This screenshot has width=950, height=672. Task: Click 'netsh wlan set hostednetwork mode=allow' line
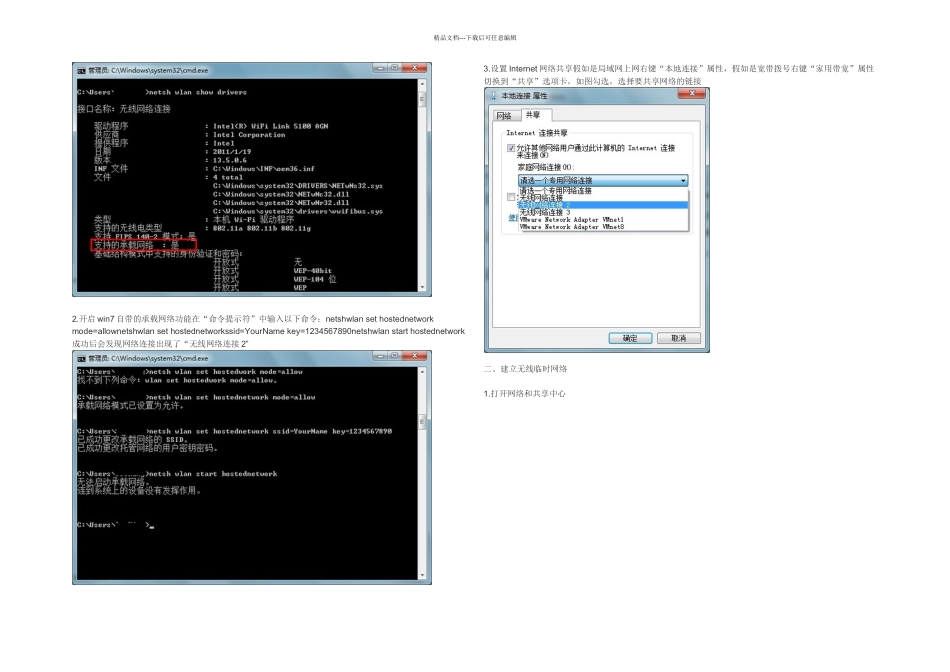click(x=232, y=398)
